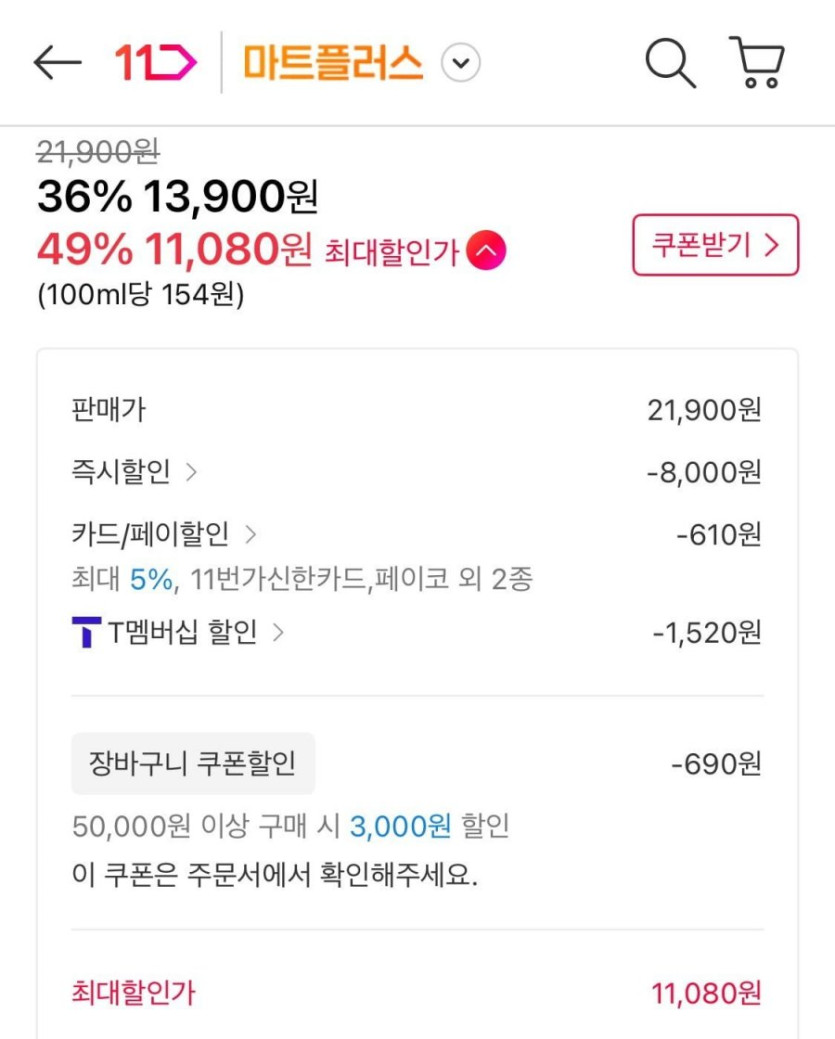The width and height of the screenshot is (835, 1039).
Task: Open the 11st logo home
Action: 155,63
